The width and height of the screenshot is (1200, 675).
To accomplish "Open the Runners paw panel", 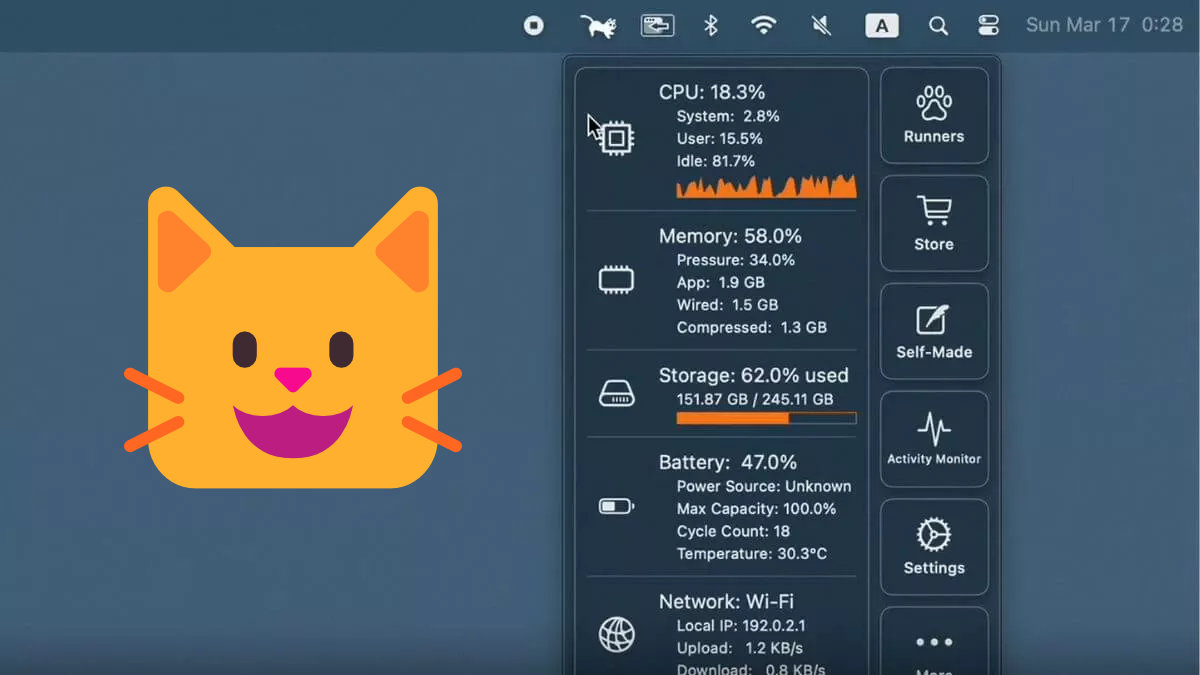I will 934,115.
